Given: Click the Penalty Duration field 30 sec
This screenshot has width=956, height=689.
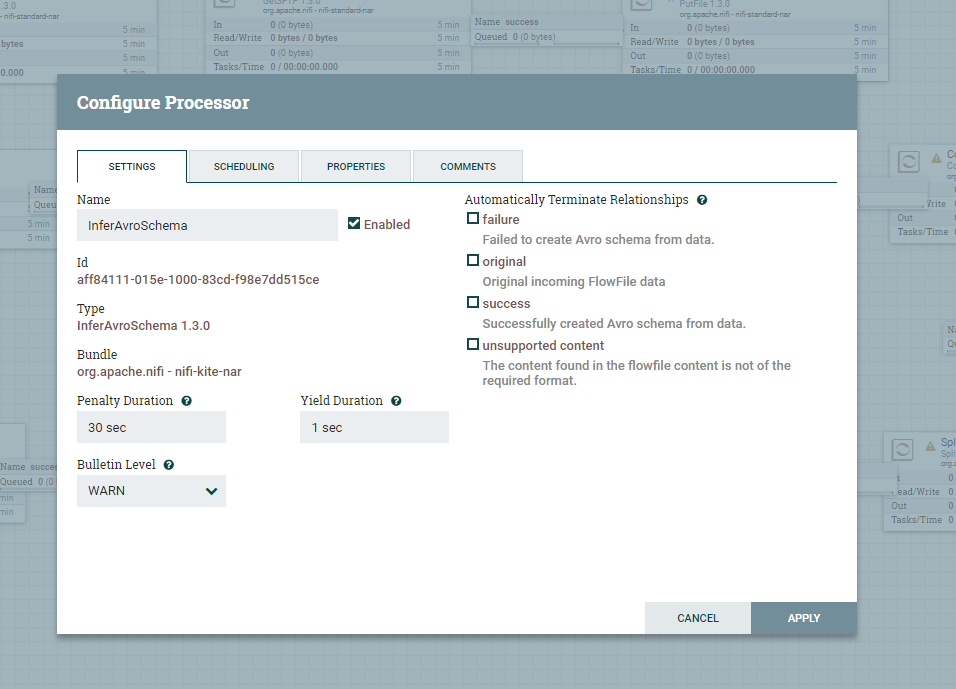Looking at the screenshot, I should click(151, 427).
